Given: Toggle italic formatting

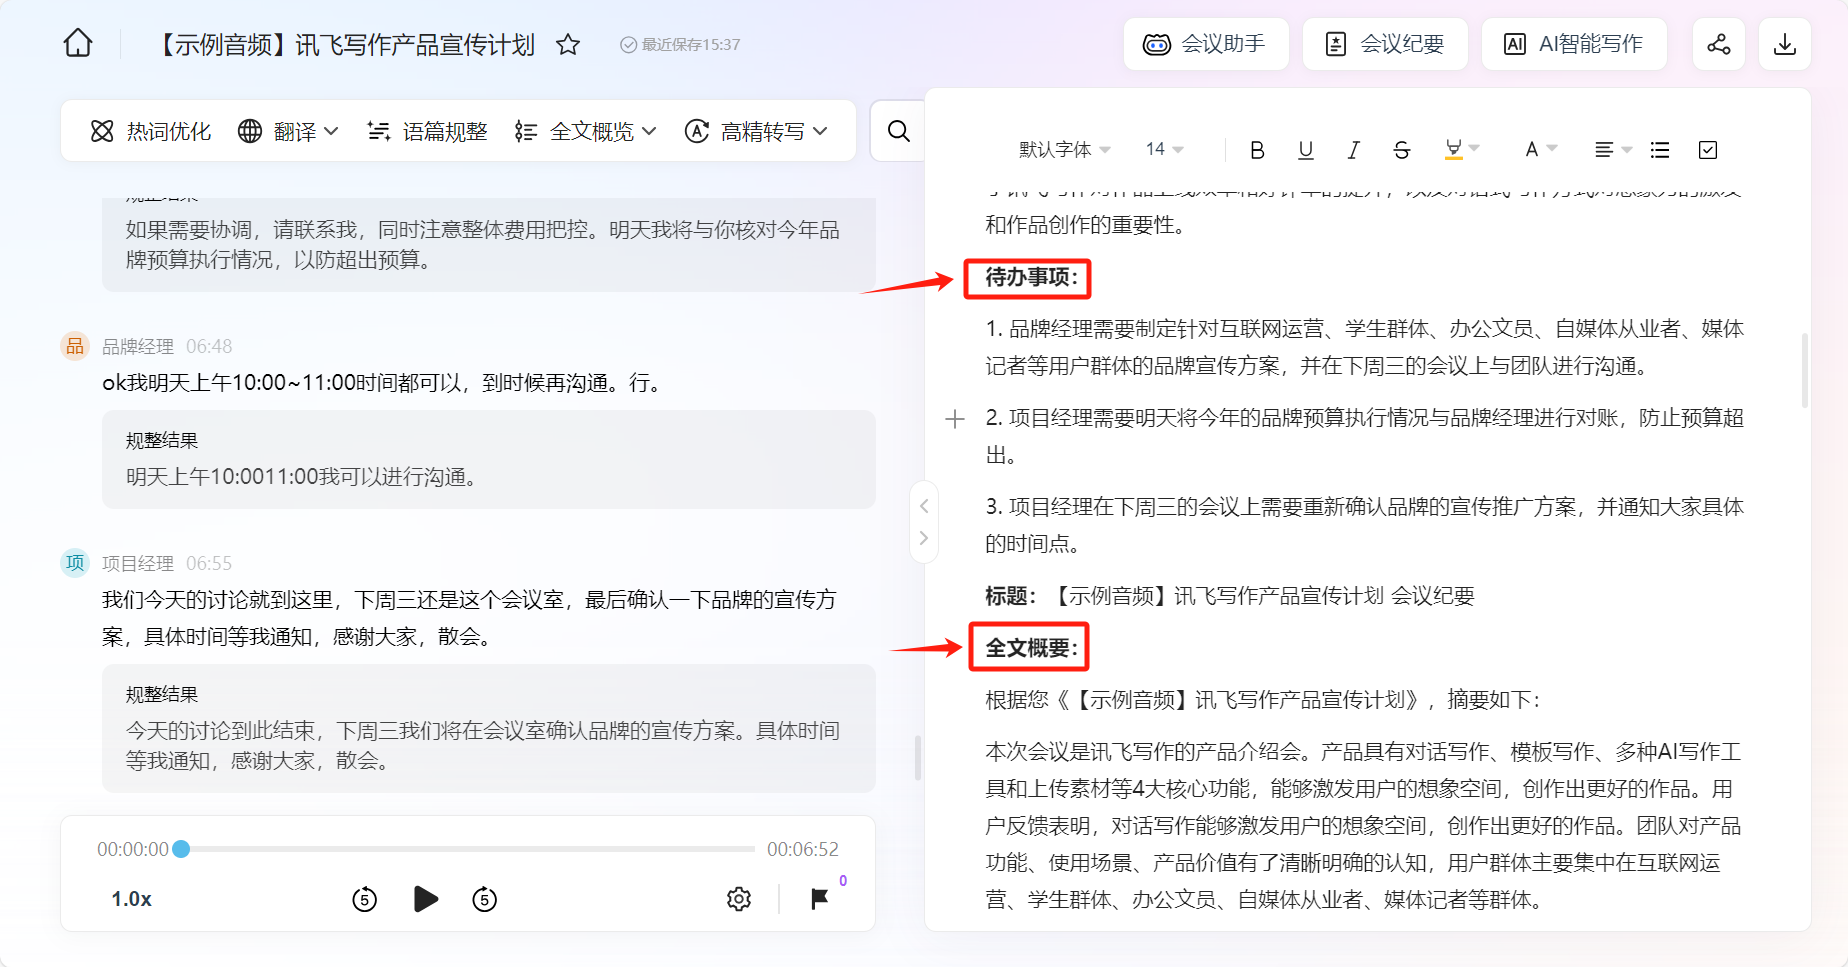Looking at the screenshot, I should tap(1353, 150).
